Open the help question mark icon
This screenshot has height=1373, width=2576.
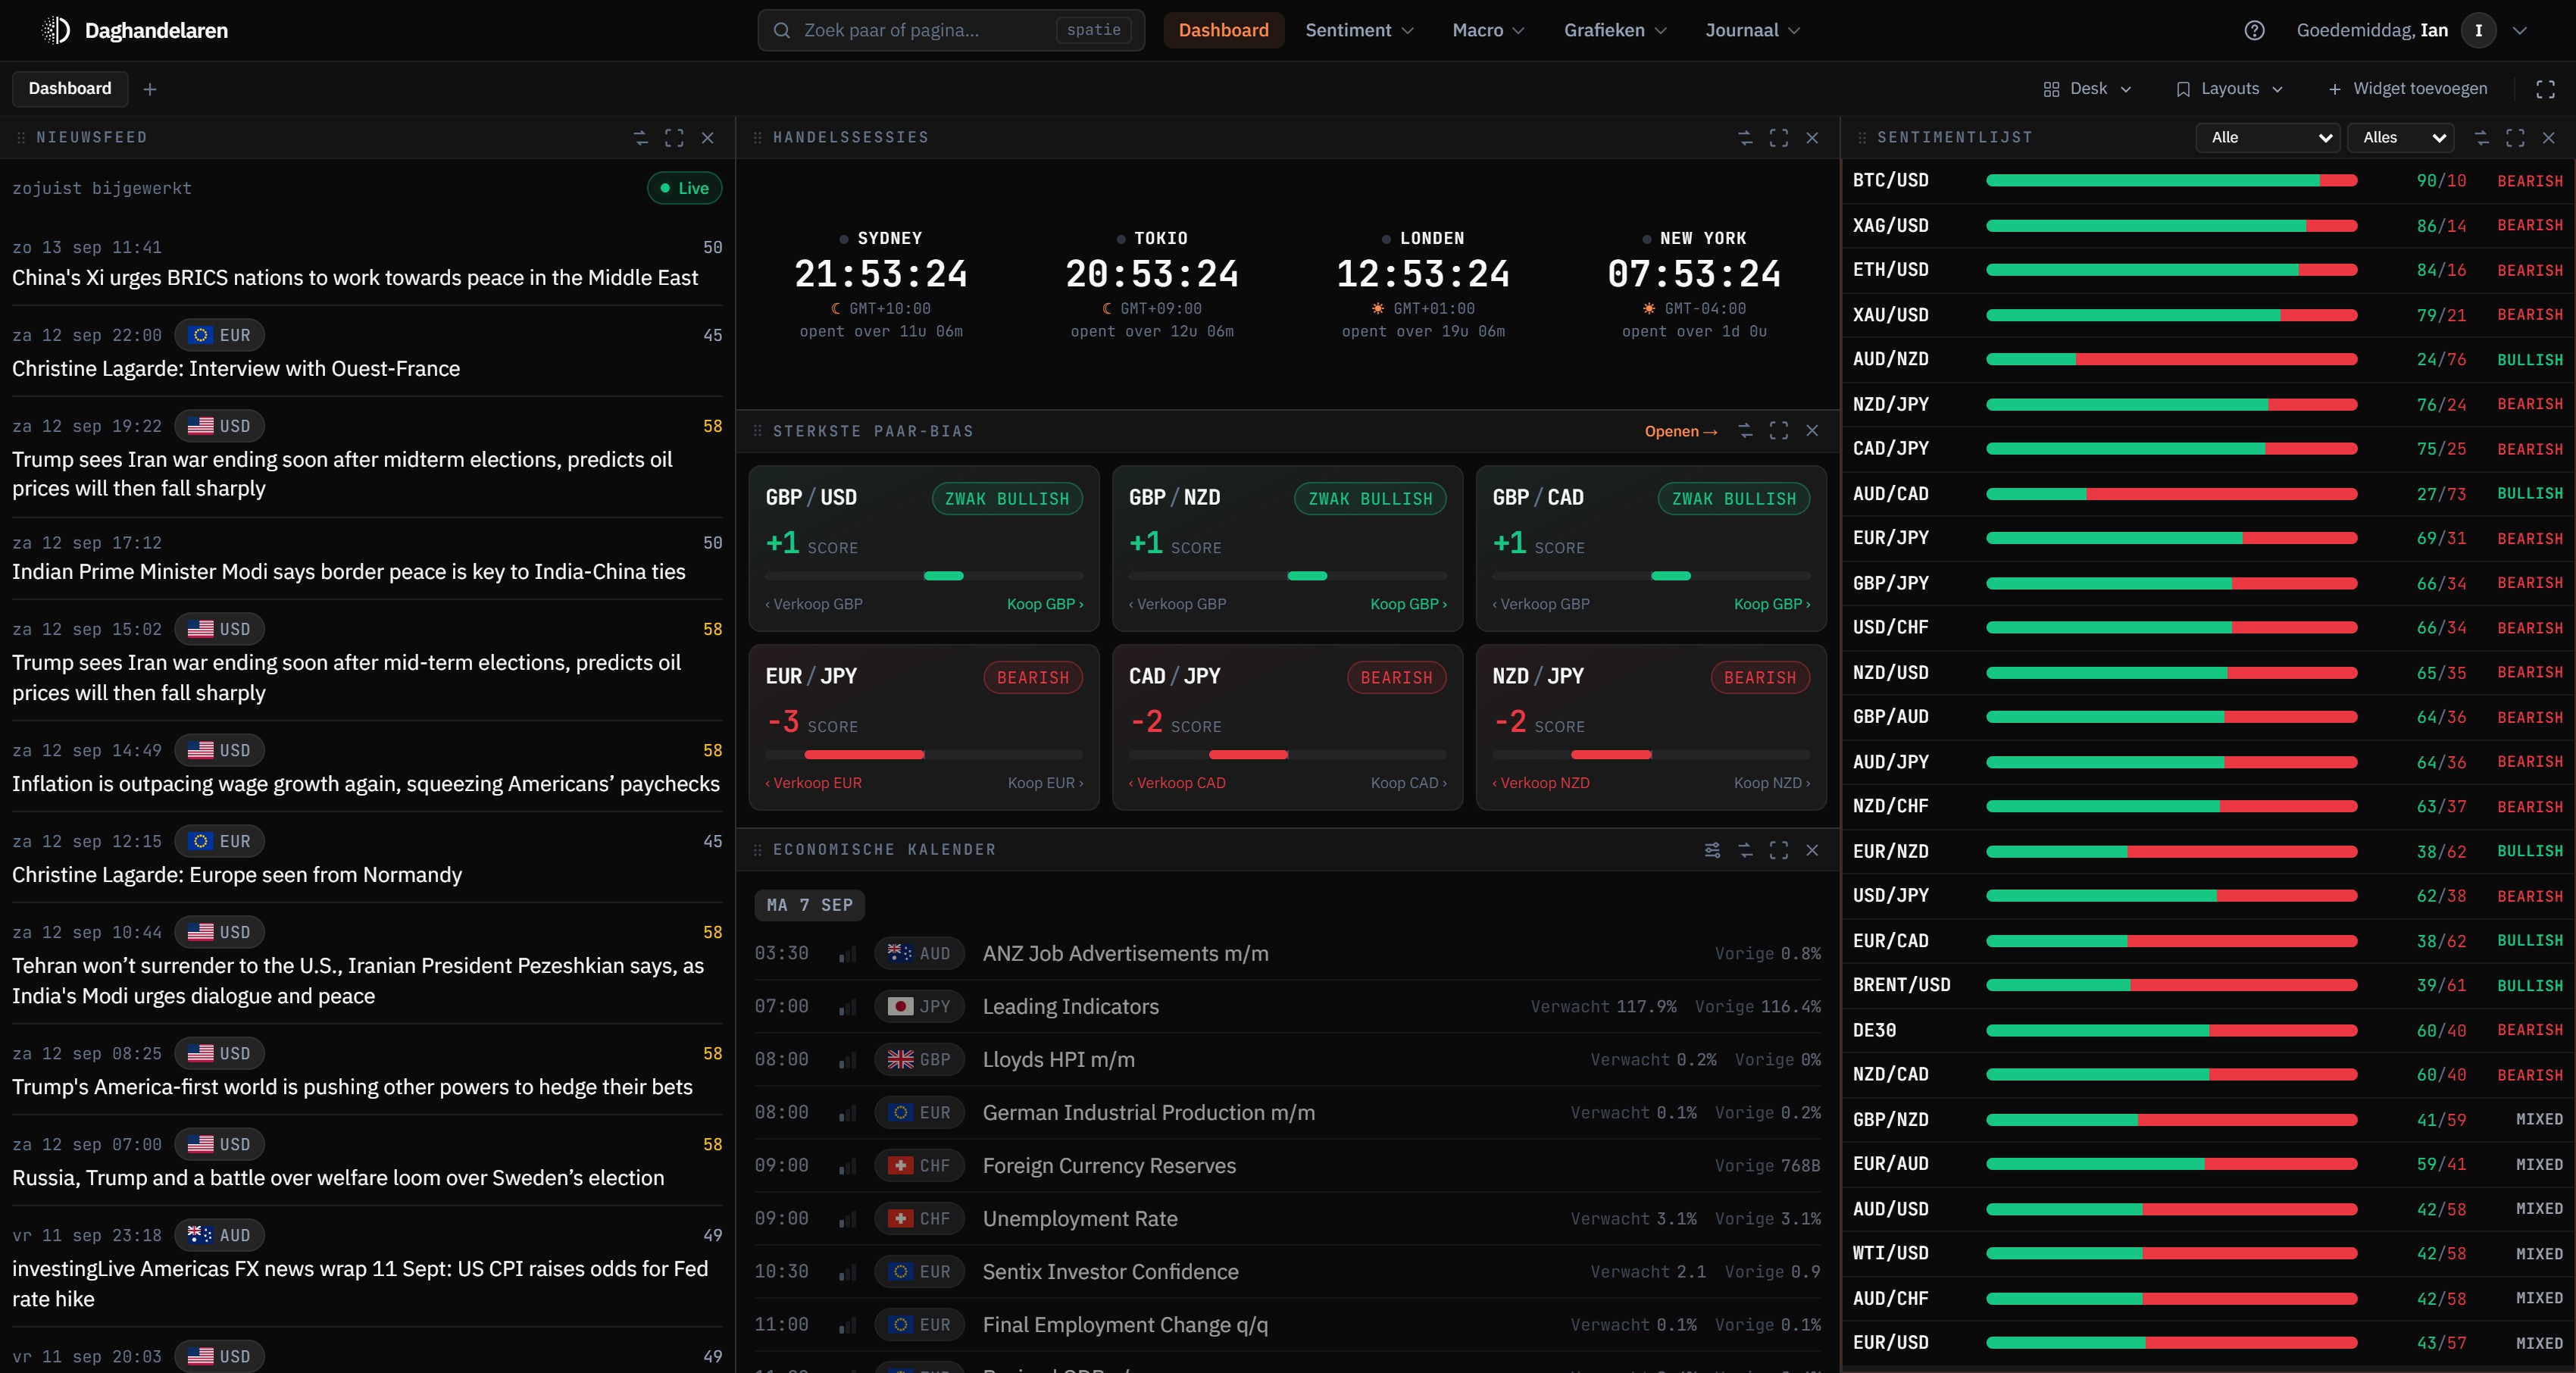(x=2254, y=30)
